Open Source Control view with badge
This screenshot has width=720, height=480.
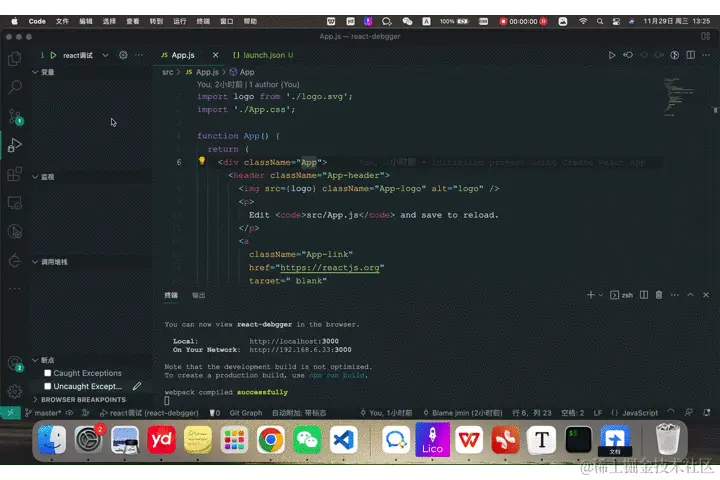pyautogui.click(x=15, y=116)
